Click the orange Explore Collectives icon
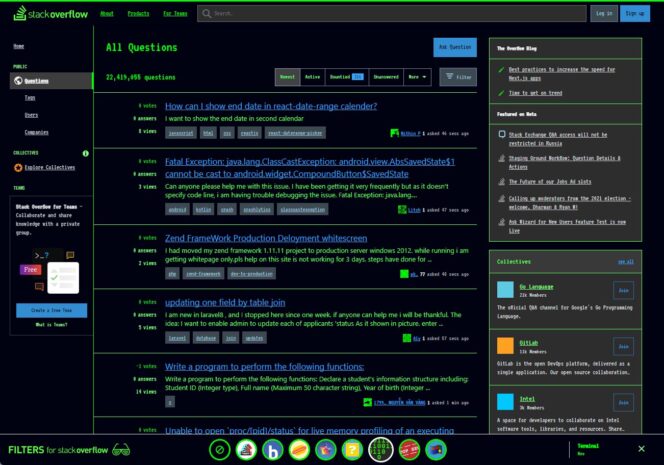Screen dimensions: 664x465 click(x=18, y=168)
